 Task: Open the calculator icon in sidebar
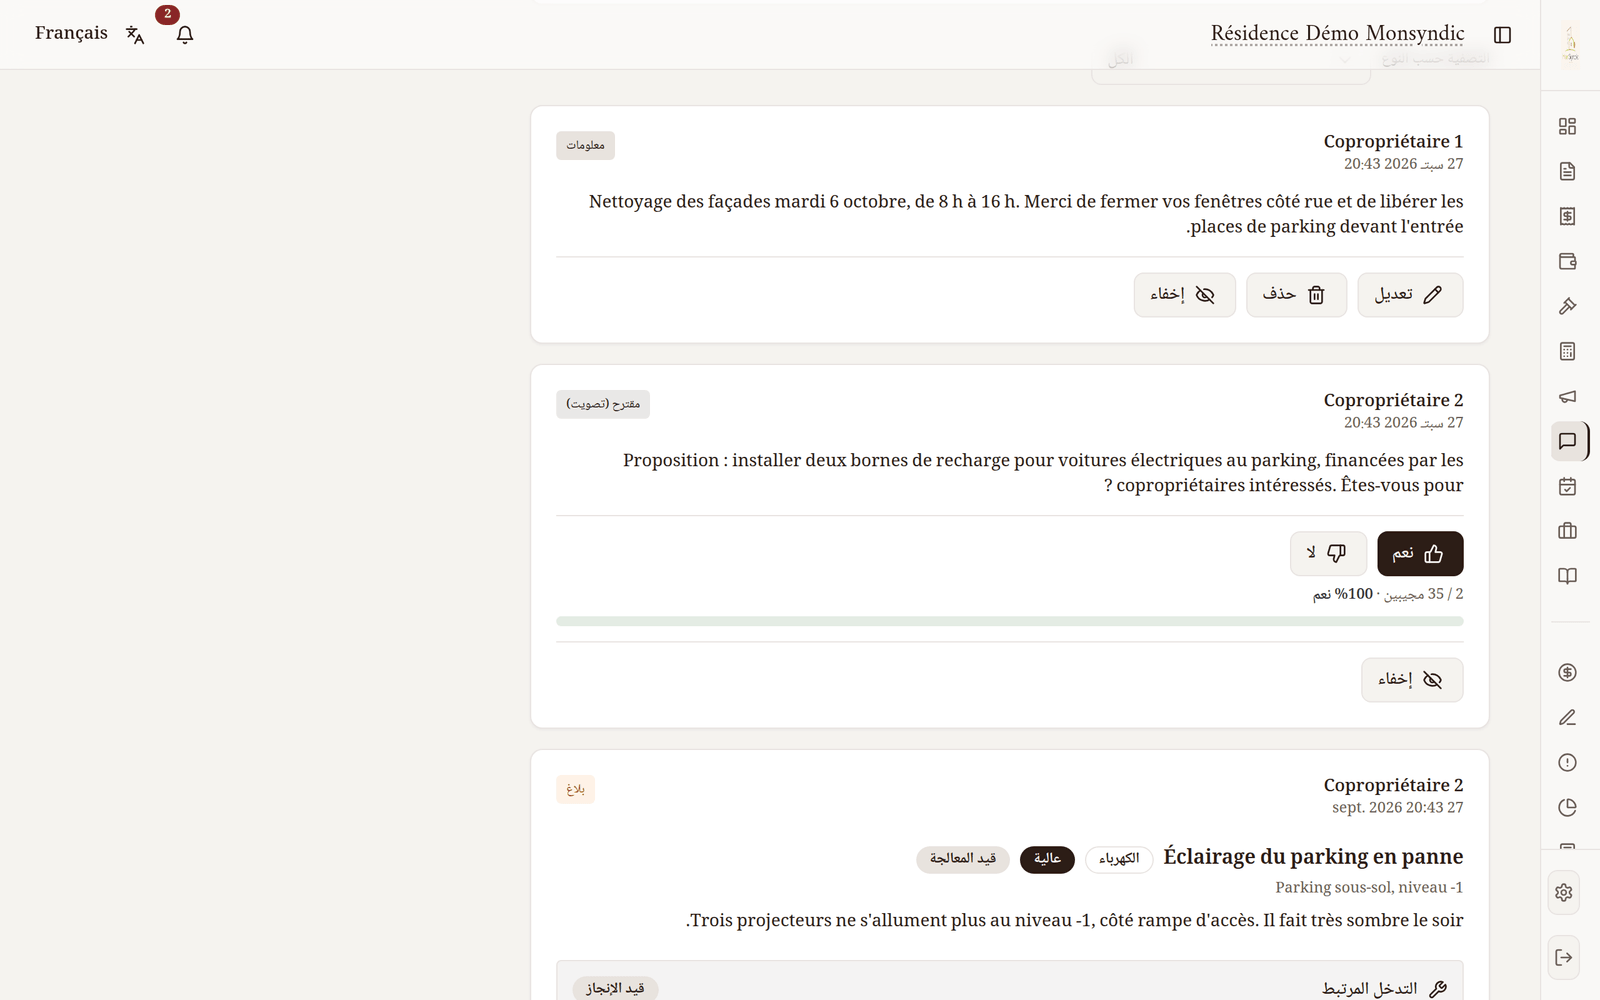pos(1567,351)
